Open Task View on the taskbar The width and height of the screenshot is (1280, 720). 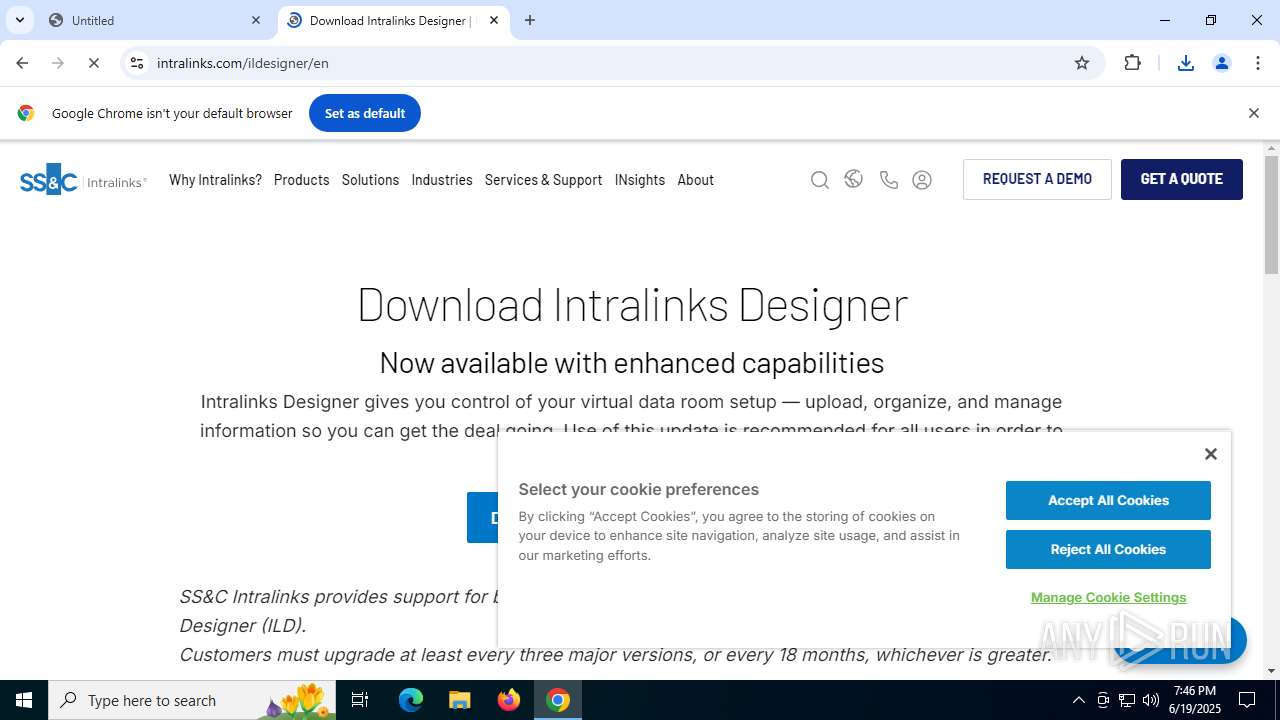coord(360,700)
